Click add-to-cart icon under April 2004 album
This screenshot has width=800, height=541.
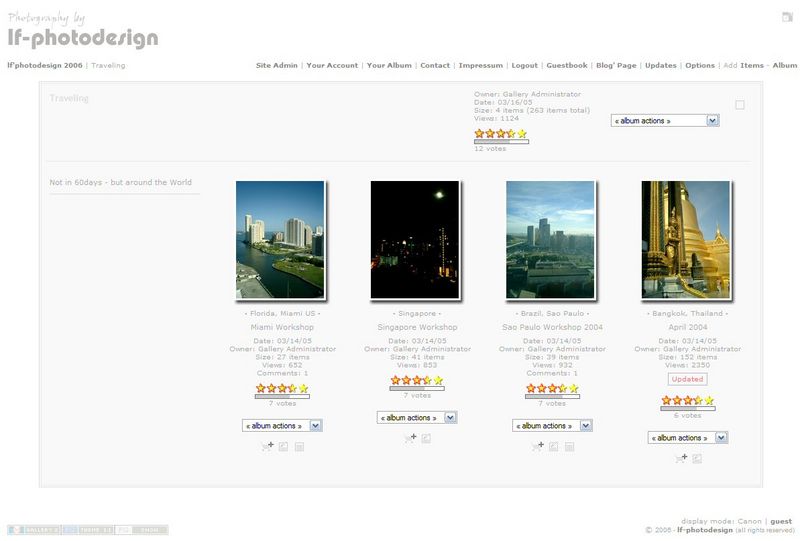point(681,458)
